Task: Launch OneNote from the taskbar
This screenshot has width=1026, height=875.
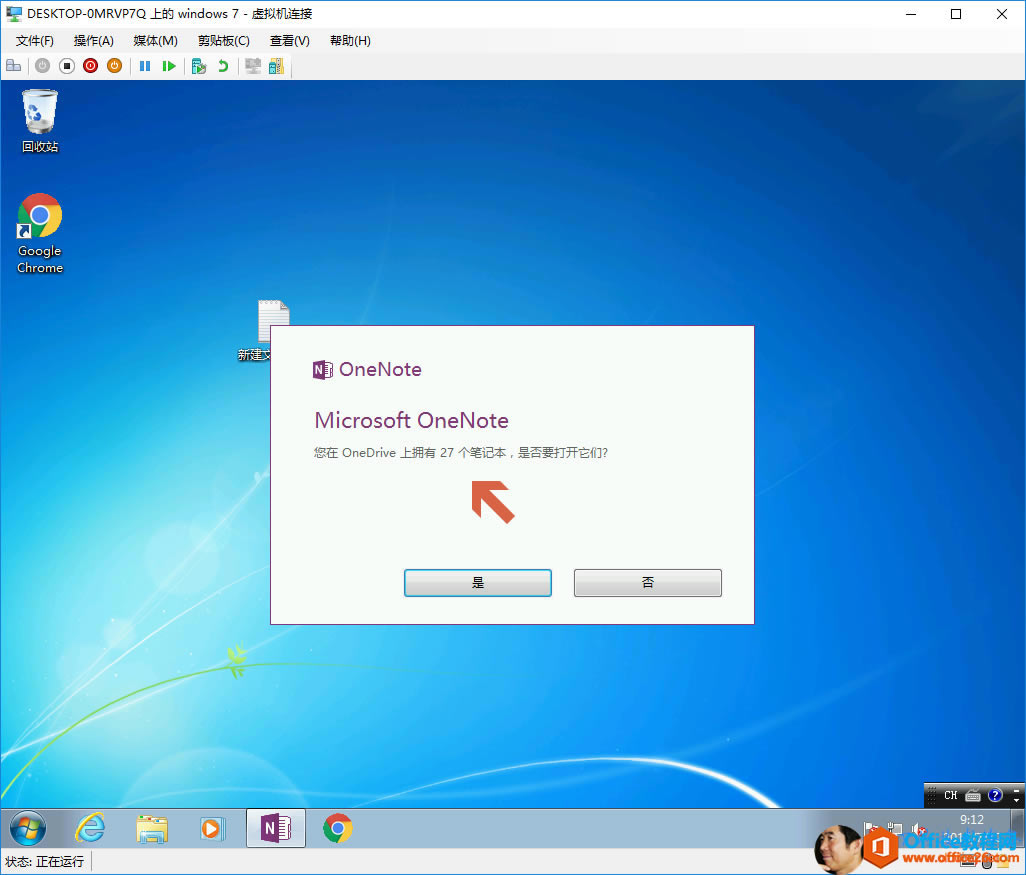Action: (276, 828)
